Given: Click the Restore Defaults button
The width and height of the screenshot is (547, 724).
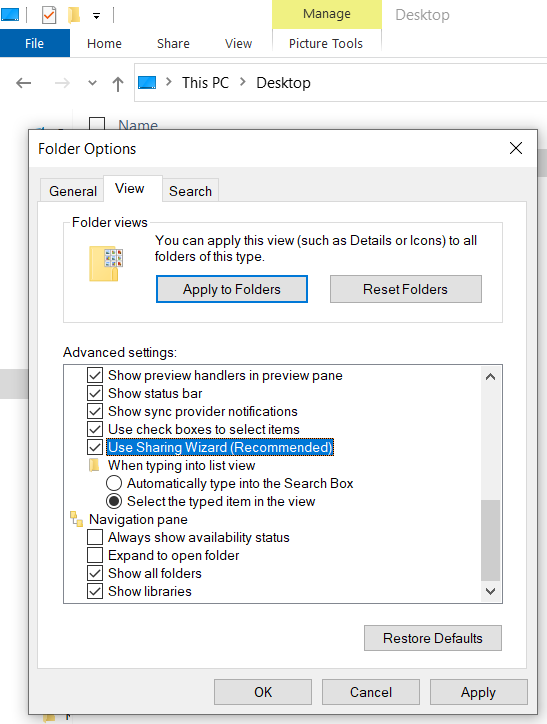Looking at the screenshot, I should 433,638.
